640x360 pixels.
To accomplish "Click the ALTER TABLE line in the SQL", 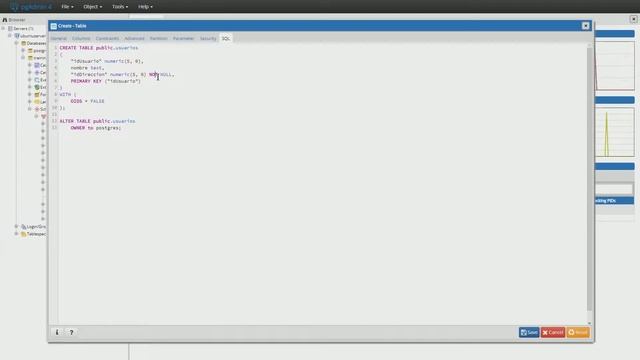I will 98,121.
